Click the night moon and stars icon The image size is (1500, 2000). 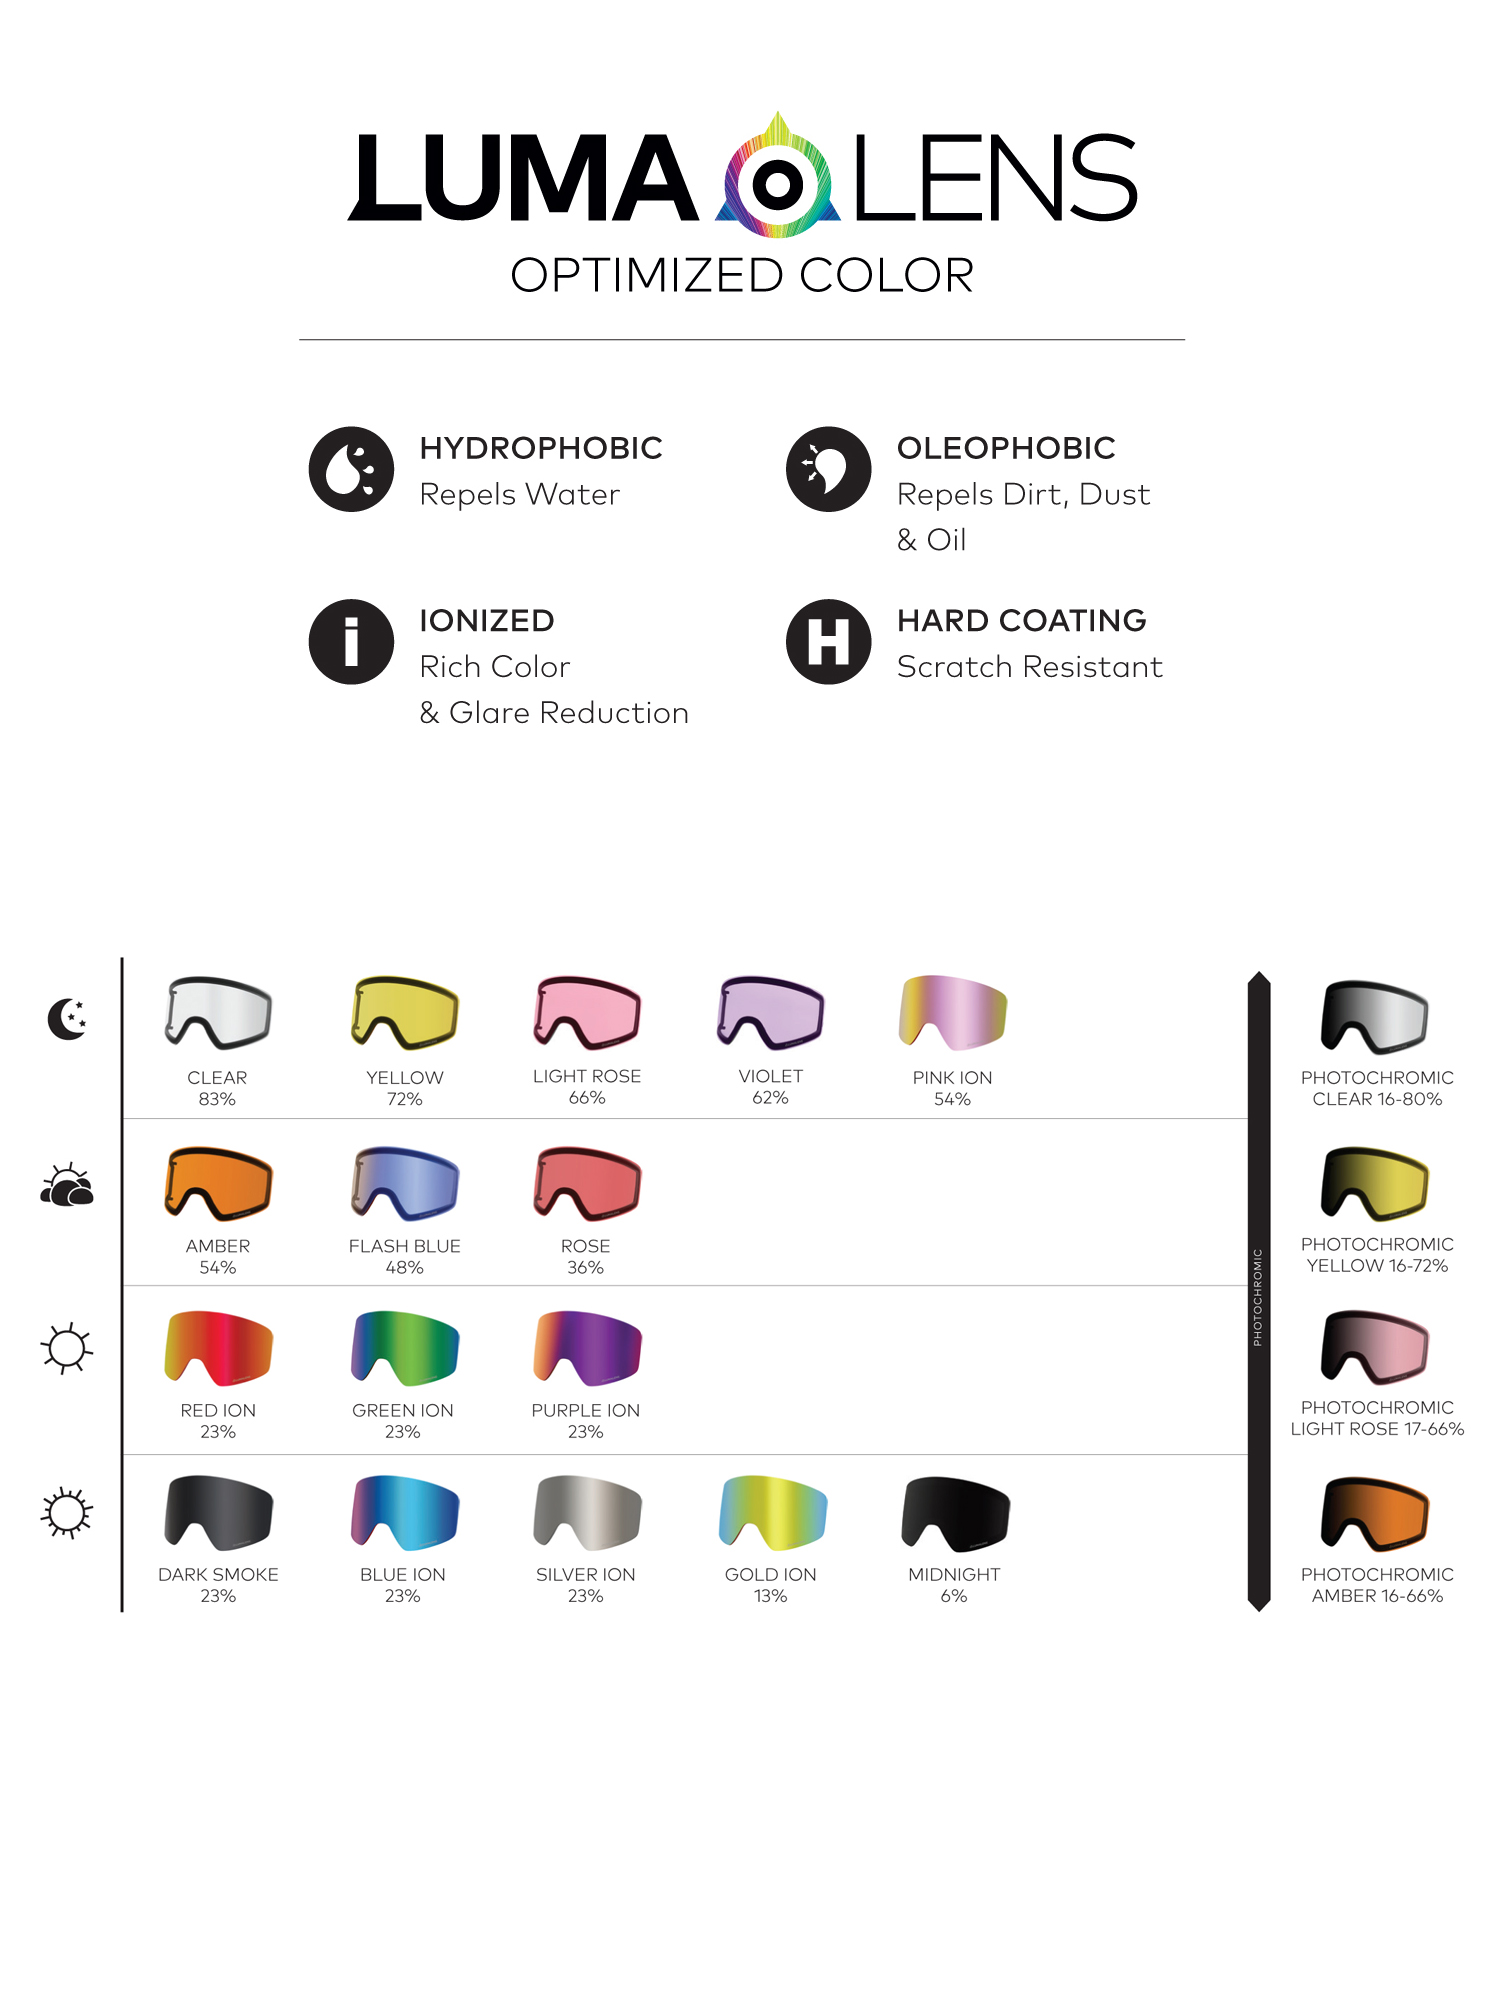pos(67,1019)
